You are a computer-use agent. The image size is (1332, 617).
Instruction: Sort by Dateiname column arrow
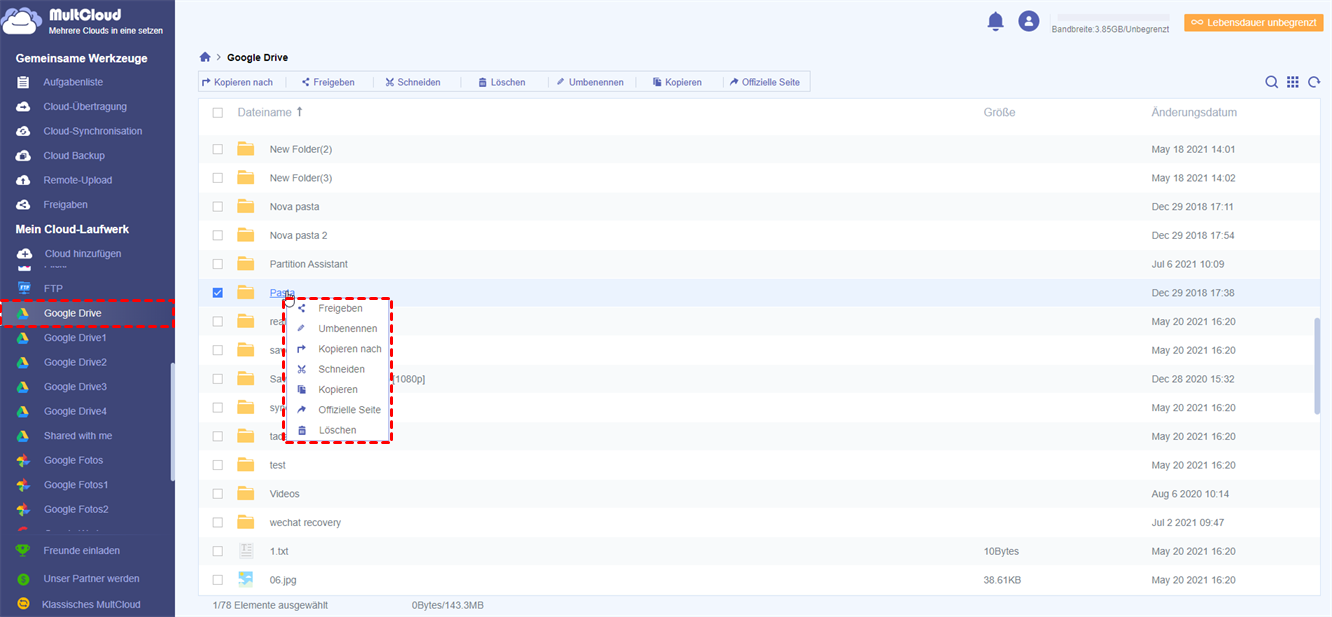click(299, 112)
